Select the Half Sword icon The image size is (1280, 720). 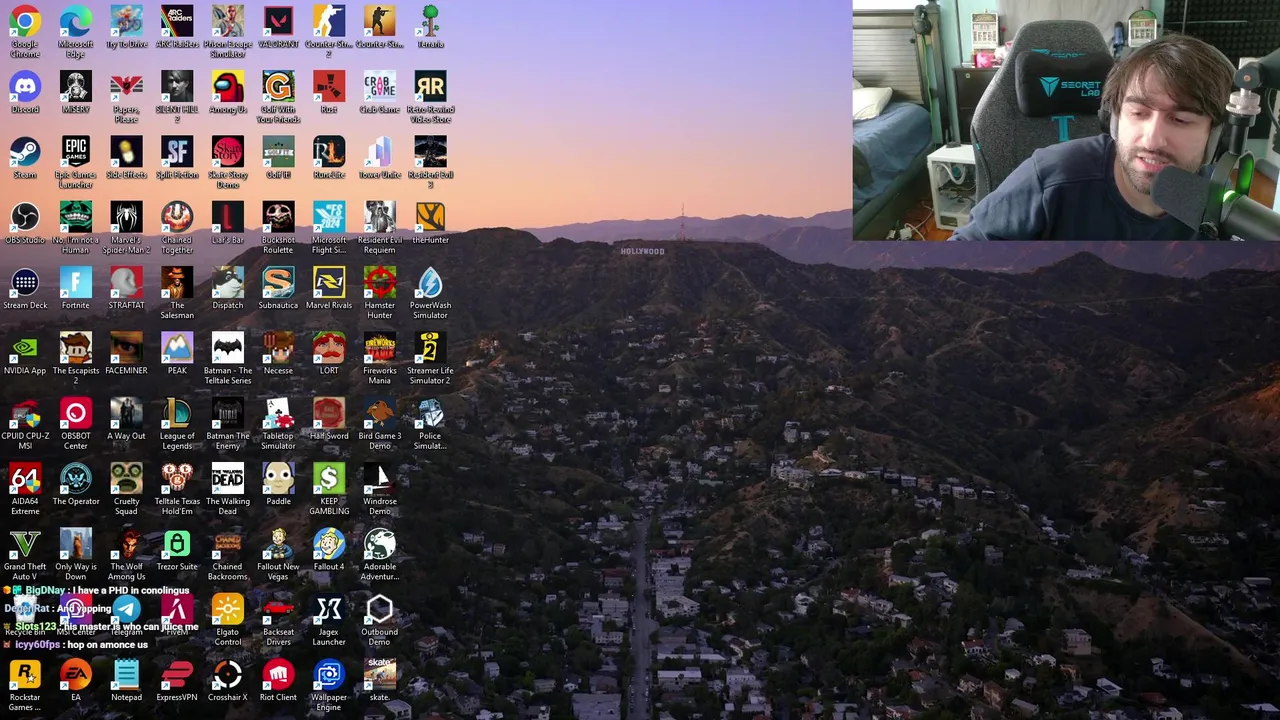tap(329, 413)
